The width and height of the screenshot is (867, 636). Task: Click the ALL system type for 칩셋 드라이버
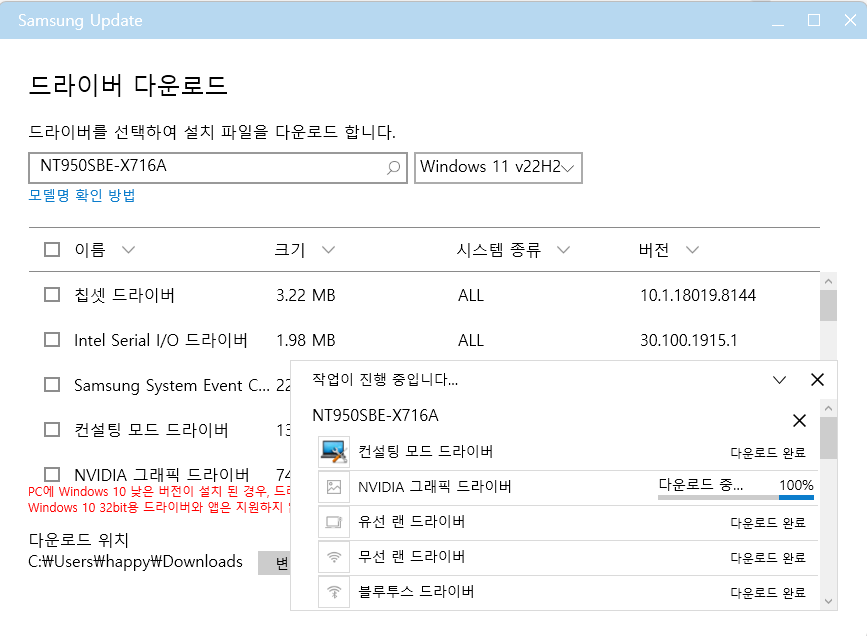click(x=471, y=295)
